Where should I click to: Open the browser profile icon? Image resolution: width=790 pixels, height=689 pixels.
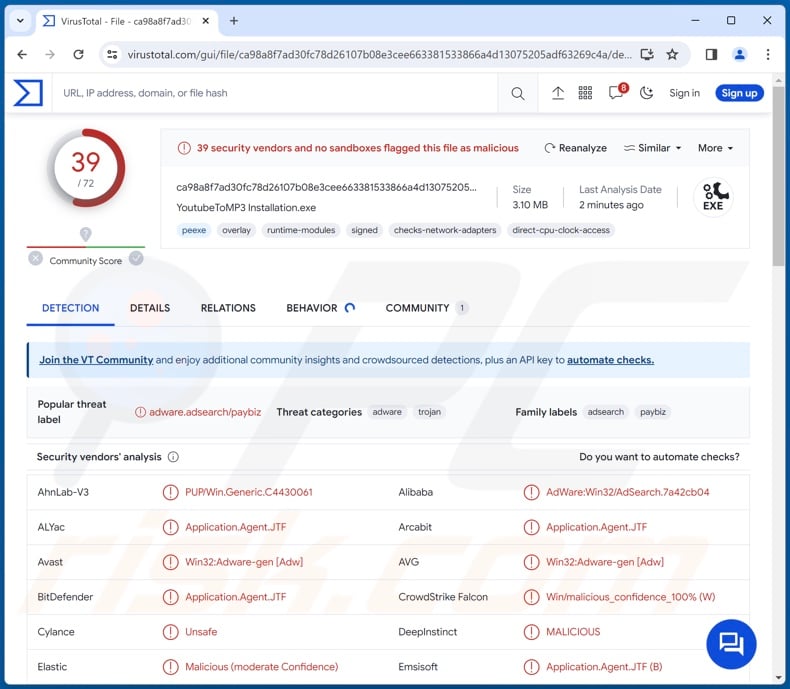pyautogui.click(x=739, y=54)
